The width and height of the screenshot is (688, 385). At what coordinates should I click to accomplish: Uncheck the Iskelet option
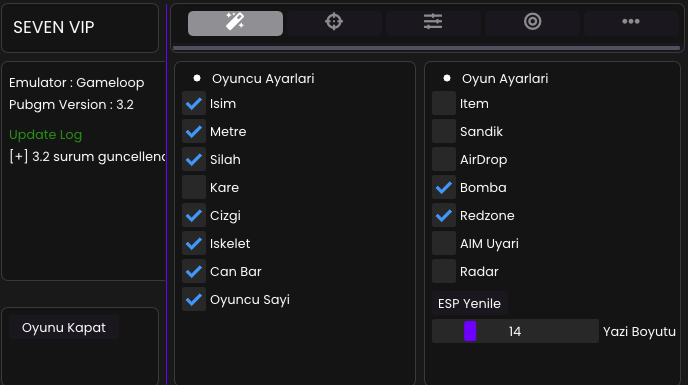194,244
